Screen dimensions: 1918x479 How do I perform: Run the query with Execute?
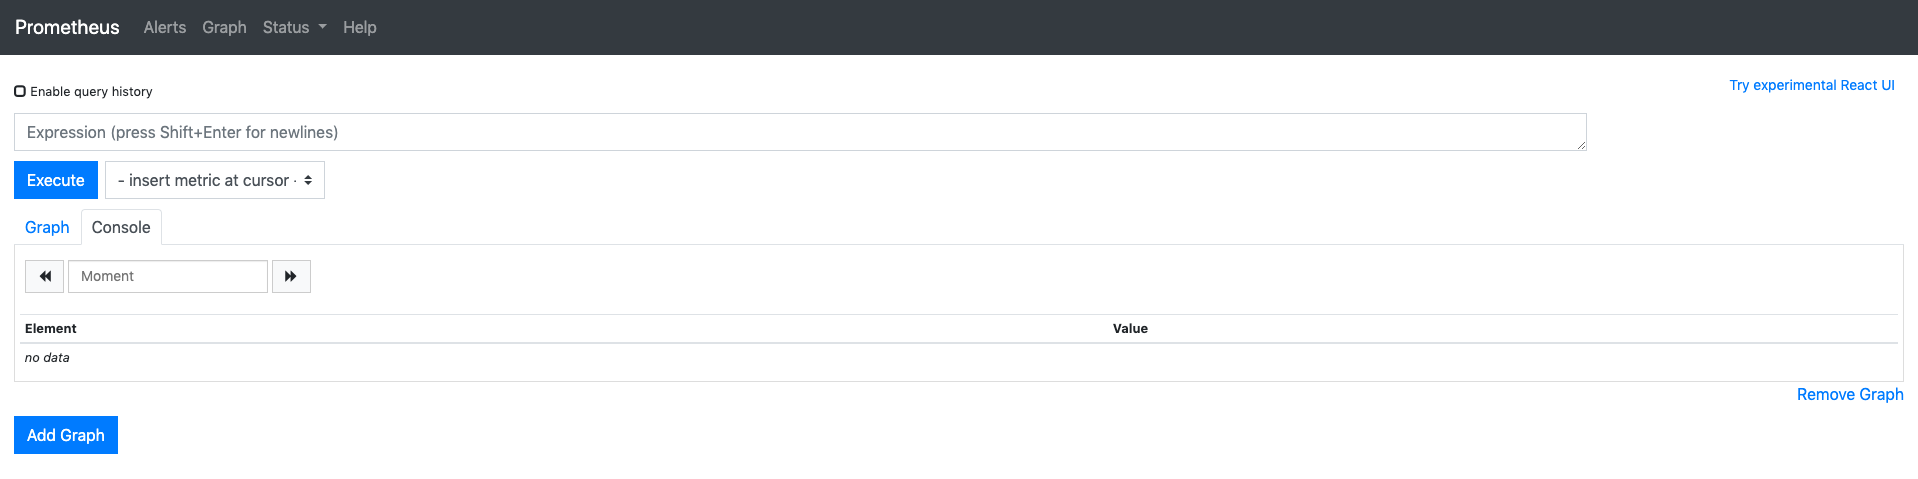(x=56, y=180)
